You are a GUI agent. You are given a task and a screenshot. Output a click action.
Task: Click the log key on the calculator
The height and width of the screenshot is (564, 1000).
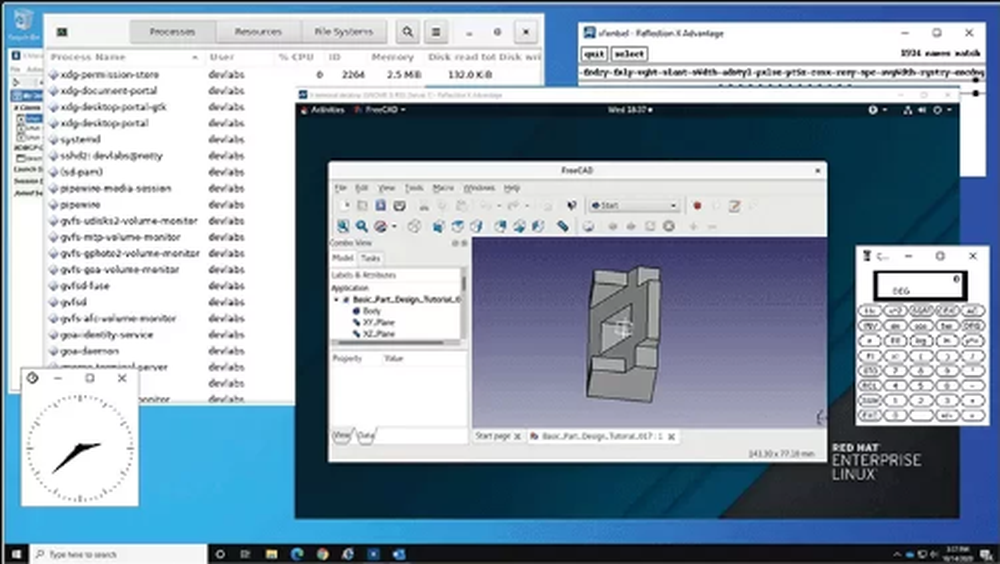click(921, 341)
